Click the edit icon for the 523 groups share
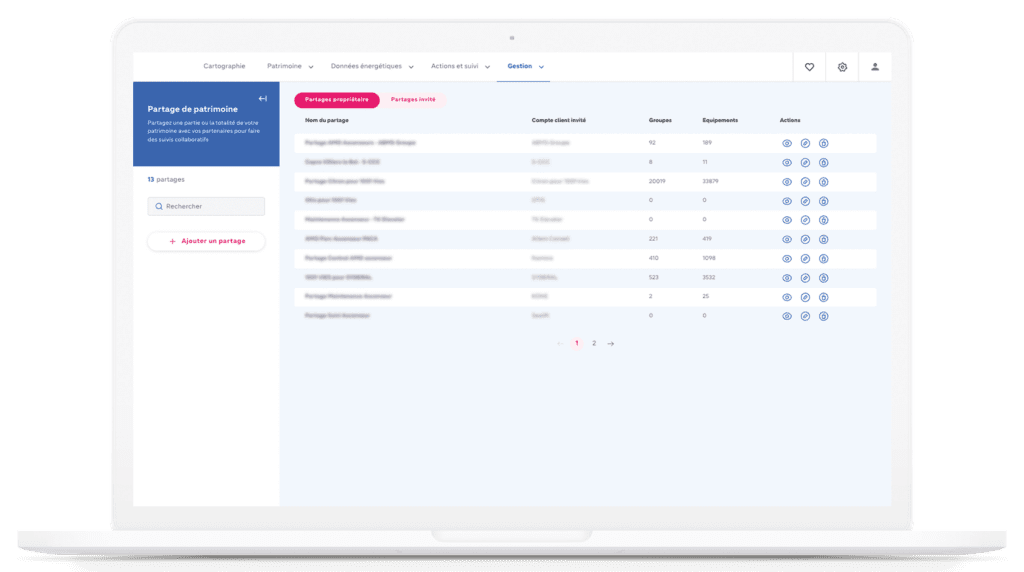This screenshot has height=572, width=1024. pos(805,278)
